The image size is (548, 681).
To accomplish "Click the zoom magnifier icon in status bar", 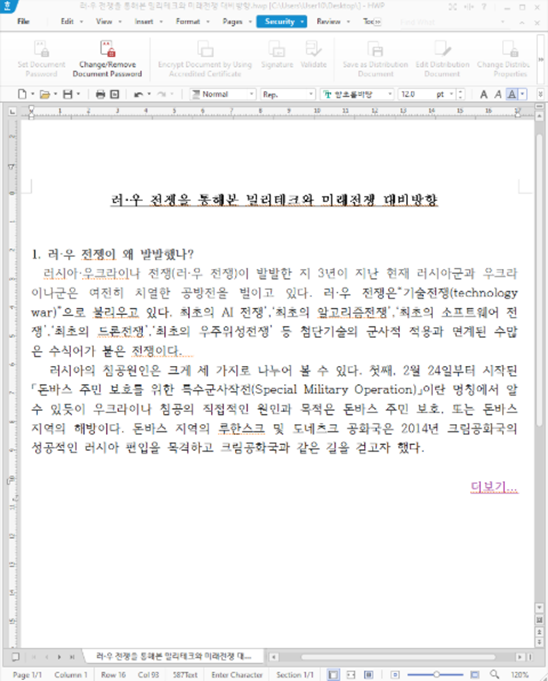I will (x=494, y=674).
